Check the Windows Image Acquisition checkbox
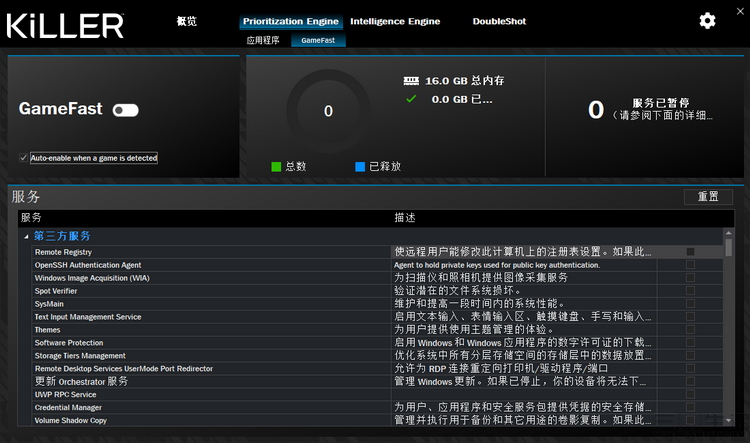The image size is (750, 443). [x=690, y=277]
